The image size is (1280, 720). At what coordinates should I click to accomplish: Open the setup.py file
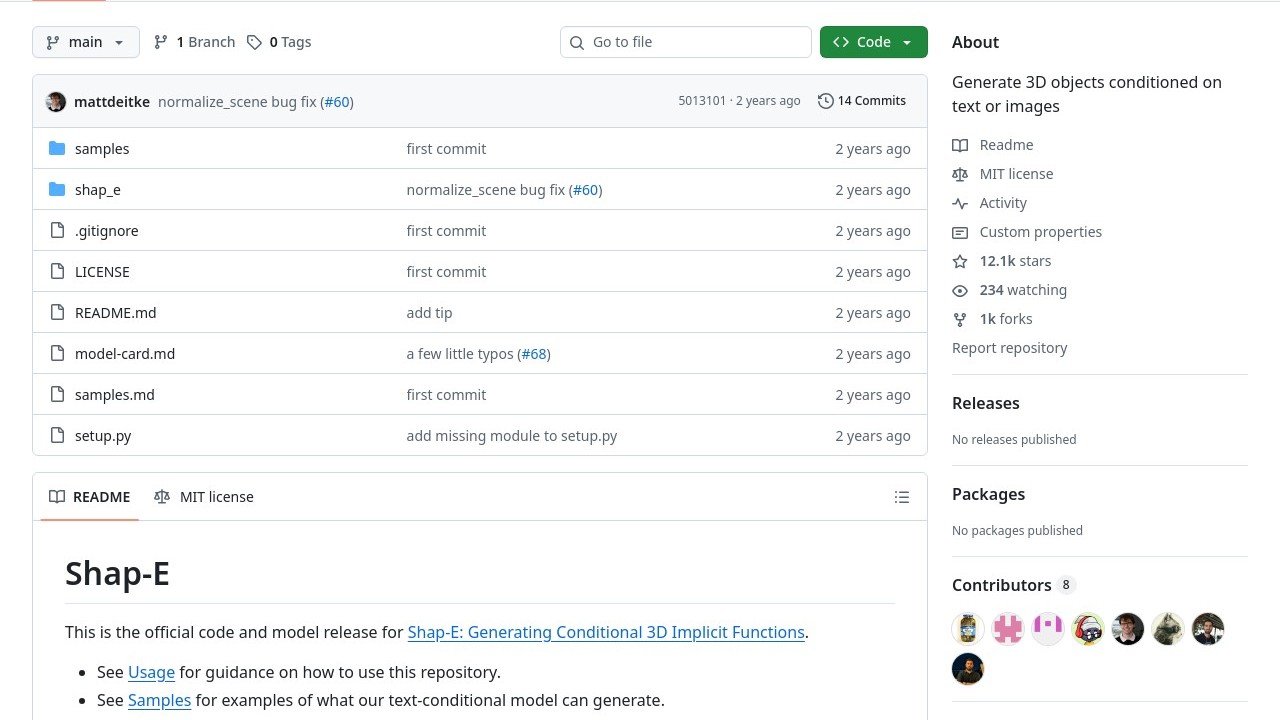[x=103, y=436]
